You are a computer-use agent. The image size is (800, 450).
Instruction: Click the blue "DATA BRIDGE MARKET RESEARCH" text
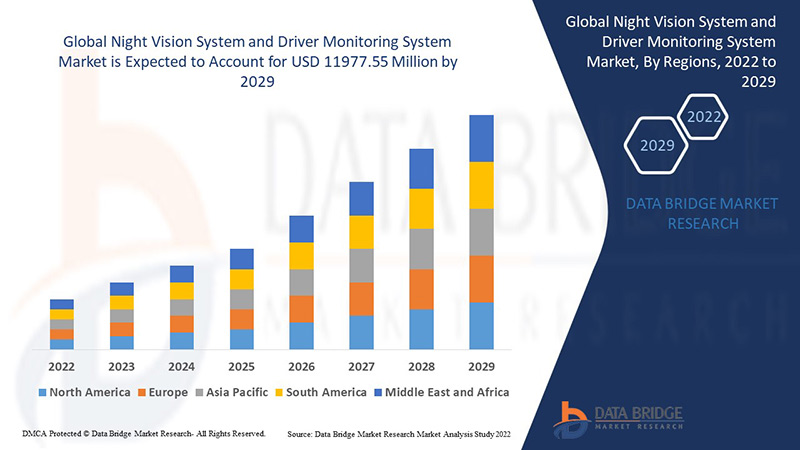701,213
